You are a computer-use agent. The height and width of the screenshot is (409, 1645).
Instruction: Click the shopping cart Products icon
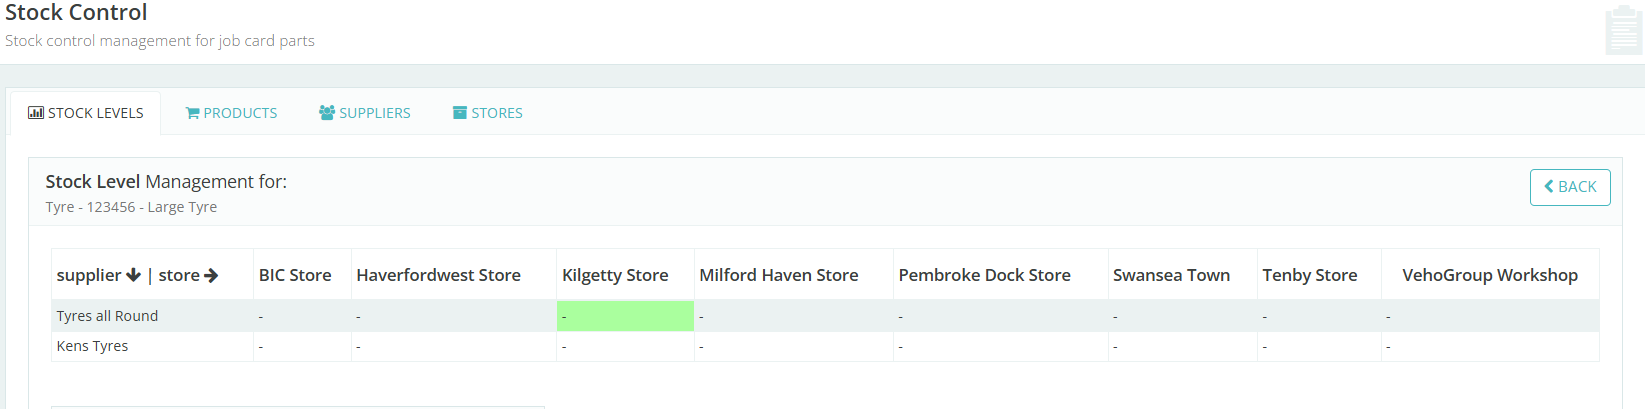(x=193, y=113)
